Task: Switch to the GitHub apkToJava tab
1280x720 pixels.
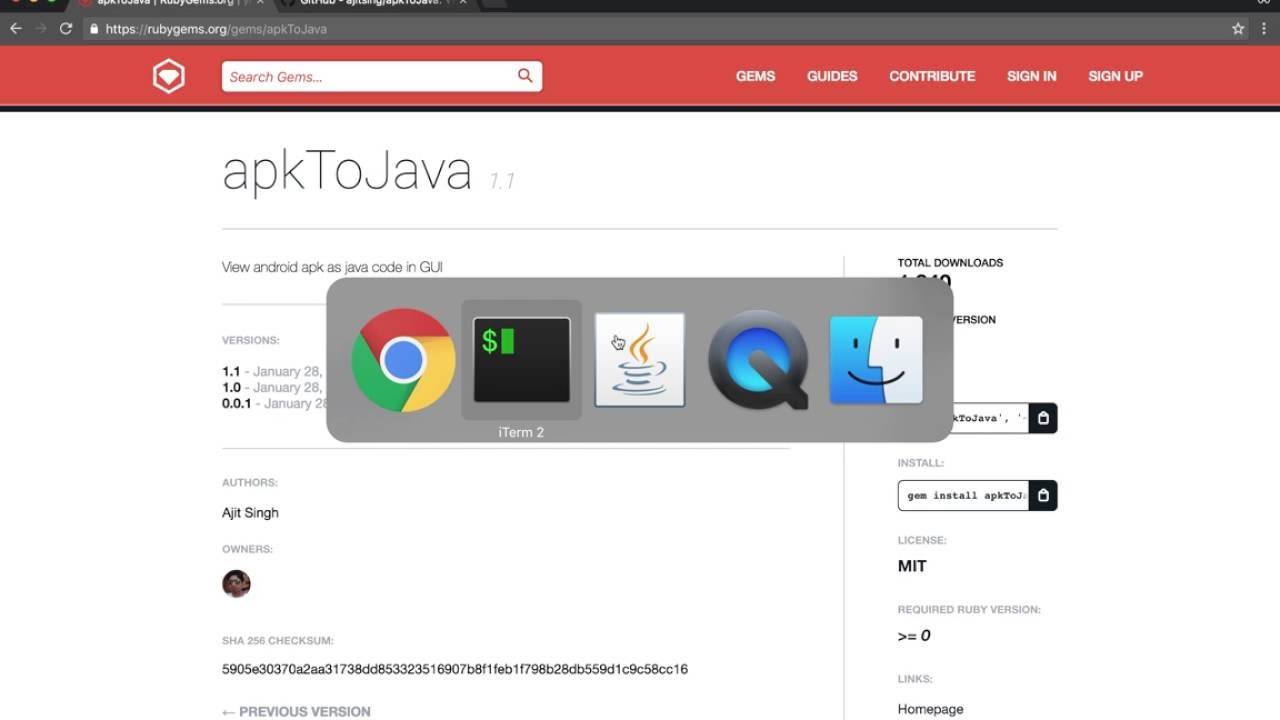Action: point(370,3)
